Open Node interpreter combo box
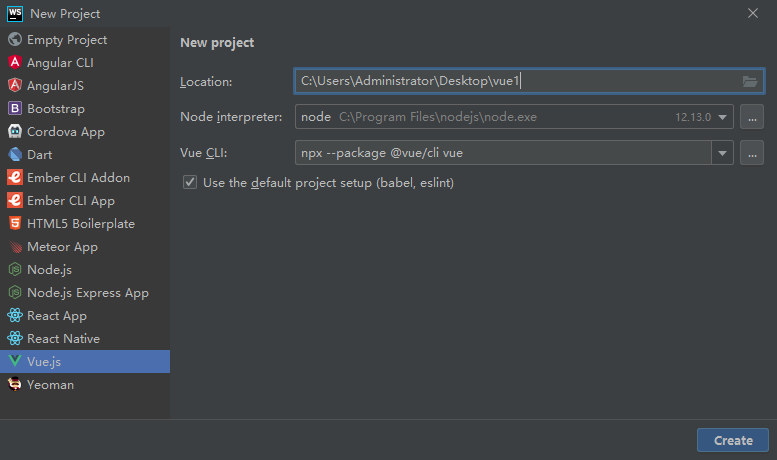This screenshot has height=460, width=777. point(514,117)
